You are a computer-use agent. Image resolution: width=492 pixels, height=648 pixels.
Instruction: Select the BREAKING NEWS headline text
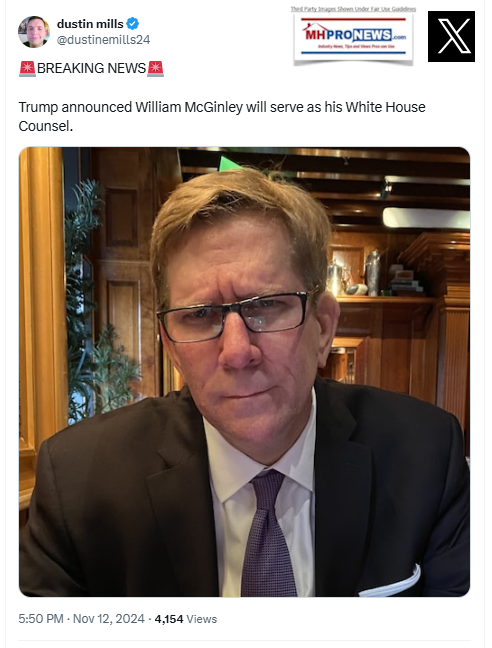point(91,68)
